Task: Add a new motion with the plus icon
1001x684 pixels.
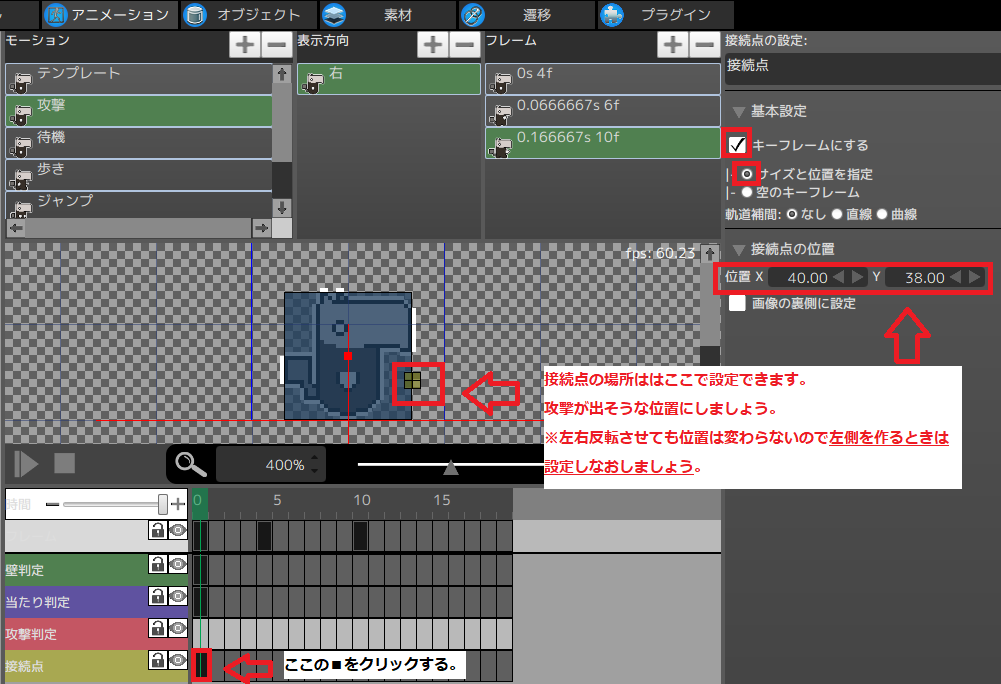Action: (x=244, y=44)
